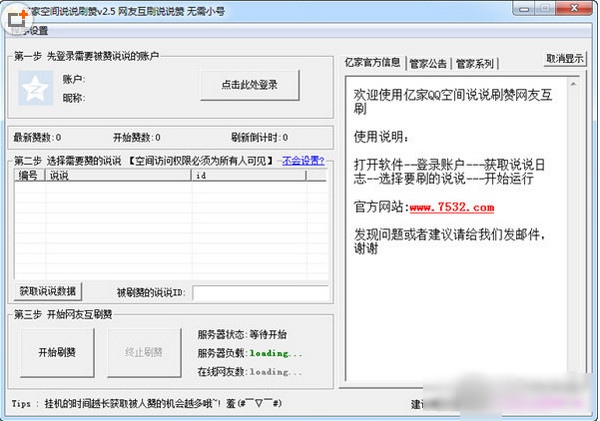
Task: Minimize the window
Action: (x=524, y=9)
